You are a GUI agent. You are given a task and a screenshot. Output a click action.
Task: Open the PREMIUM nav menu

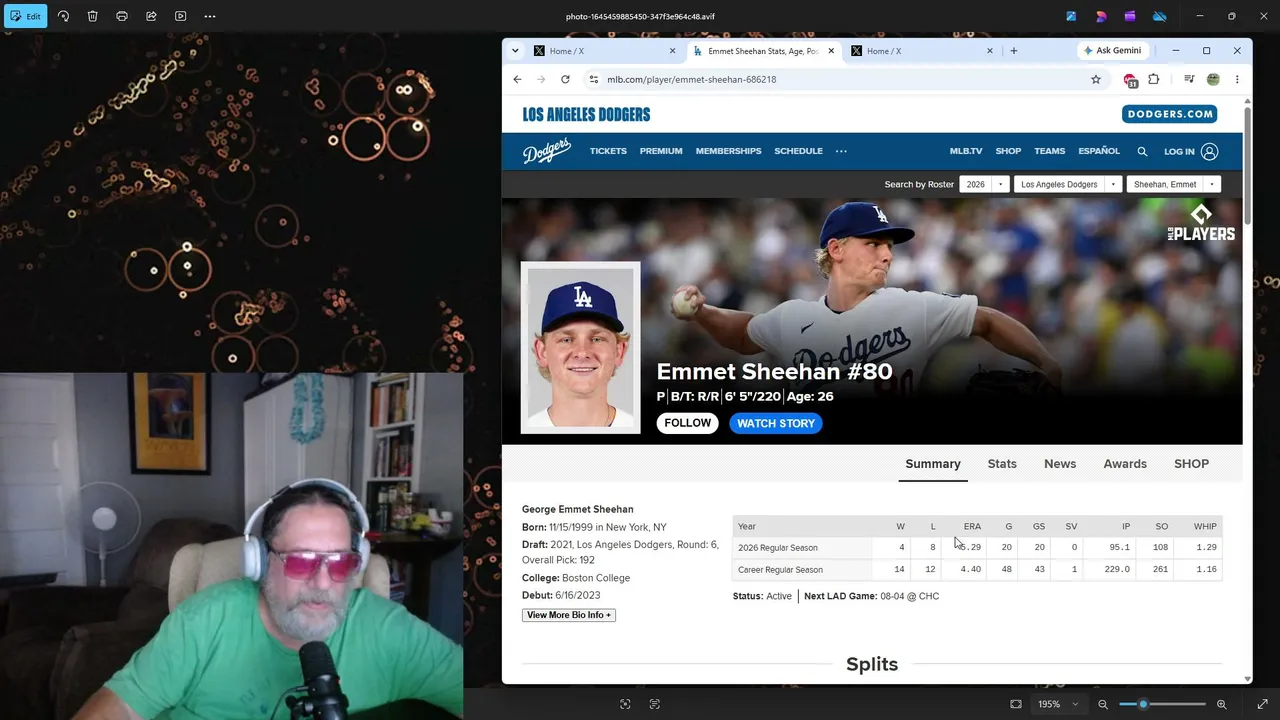[x=661, y=151]
